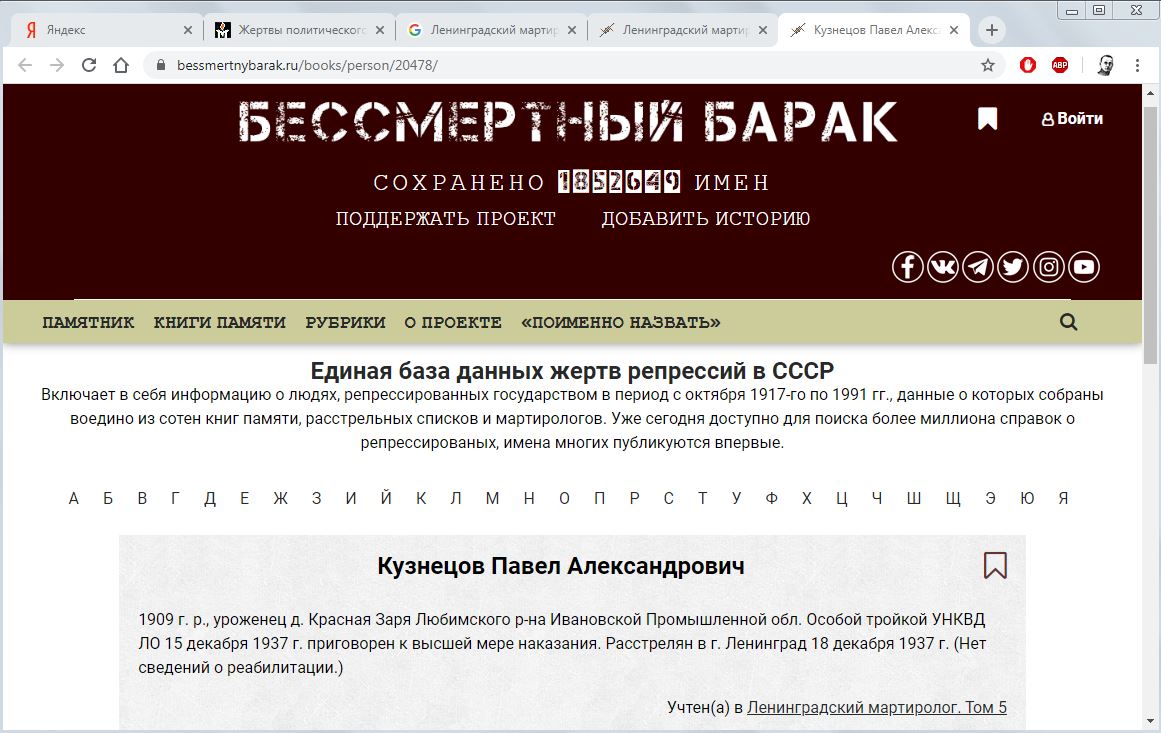1161x733 pixels.
Task: Reload the page with the refresh icon
Action: pyautogui.click(x=87, y=64)
